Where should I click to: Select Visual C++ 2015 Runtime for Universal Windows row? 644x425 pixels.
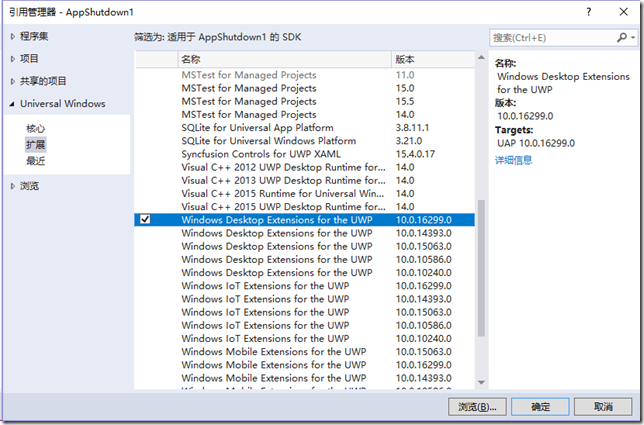pyautogui.click(x=305, y=193)
